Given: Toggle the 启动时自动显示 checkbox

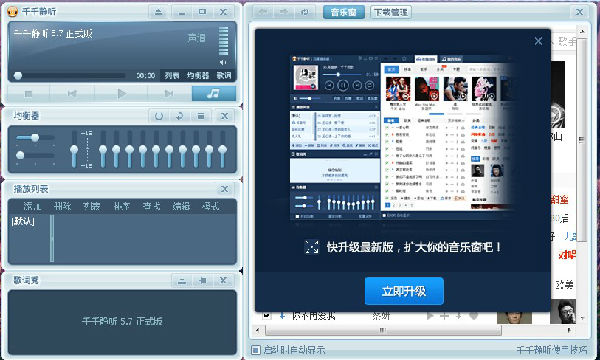Looking at the screenshot, I should tap(256, 350).
